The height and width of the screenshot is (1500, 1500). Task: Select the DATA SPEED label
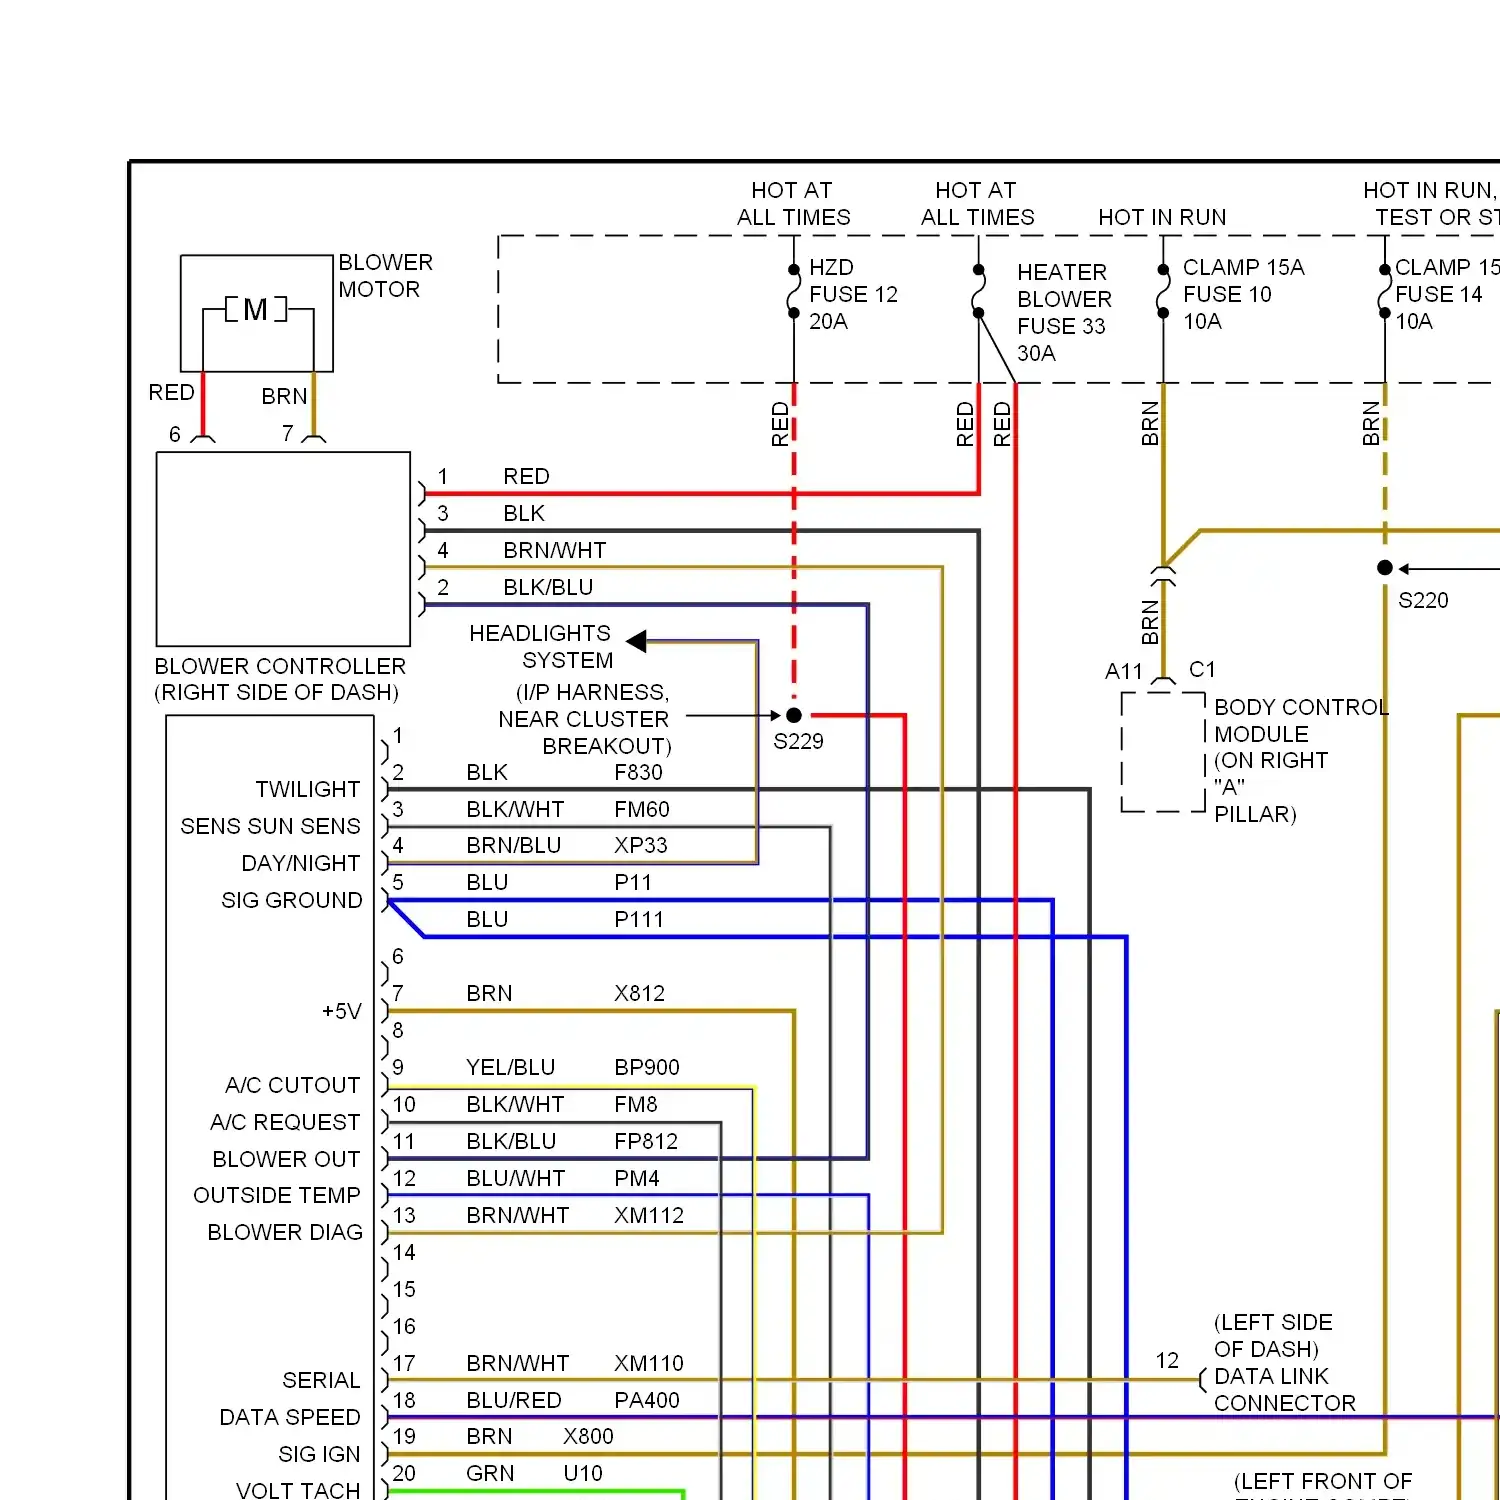(290, 1417)
